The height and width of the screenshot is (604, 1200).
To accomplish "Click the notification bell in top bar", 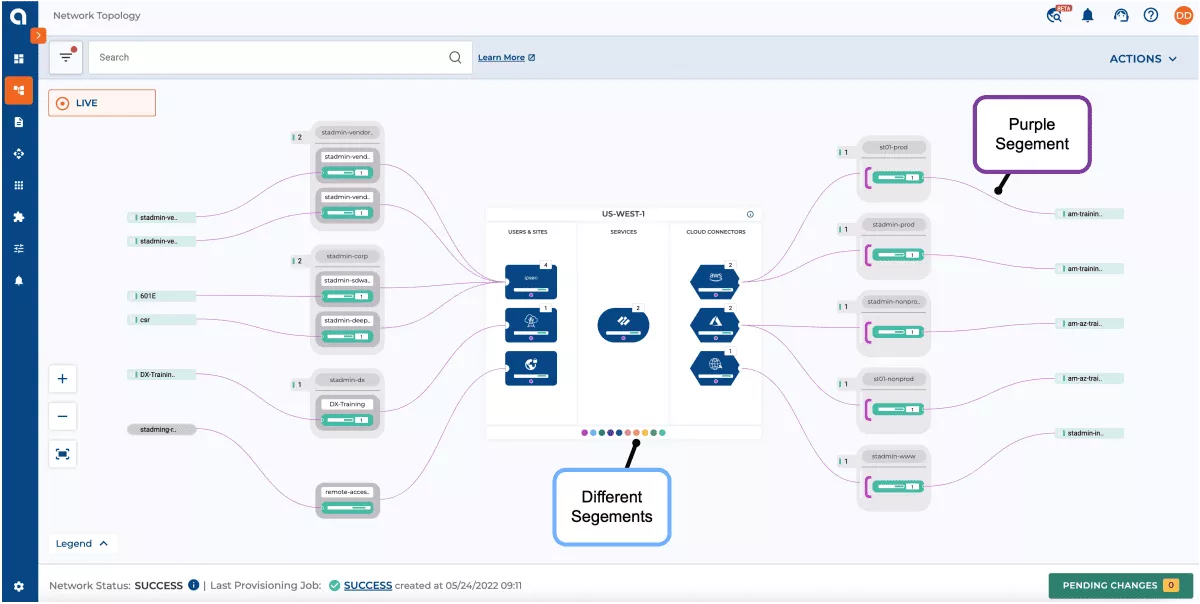I will (1087, 15).
